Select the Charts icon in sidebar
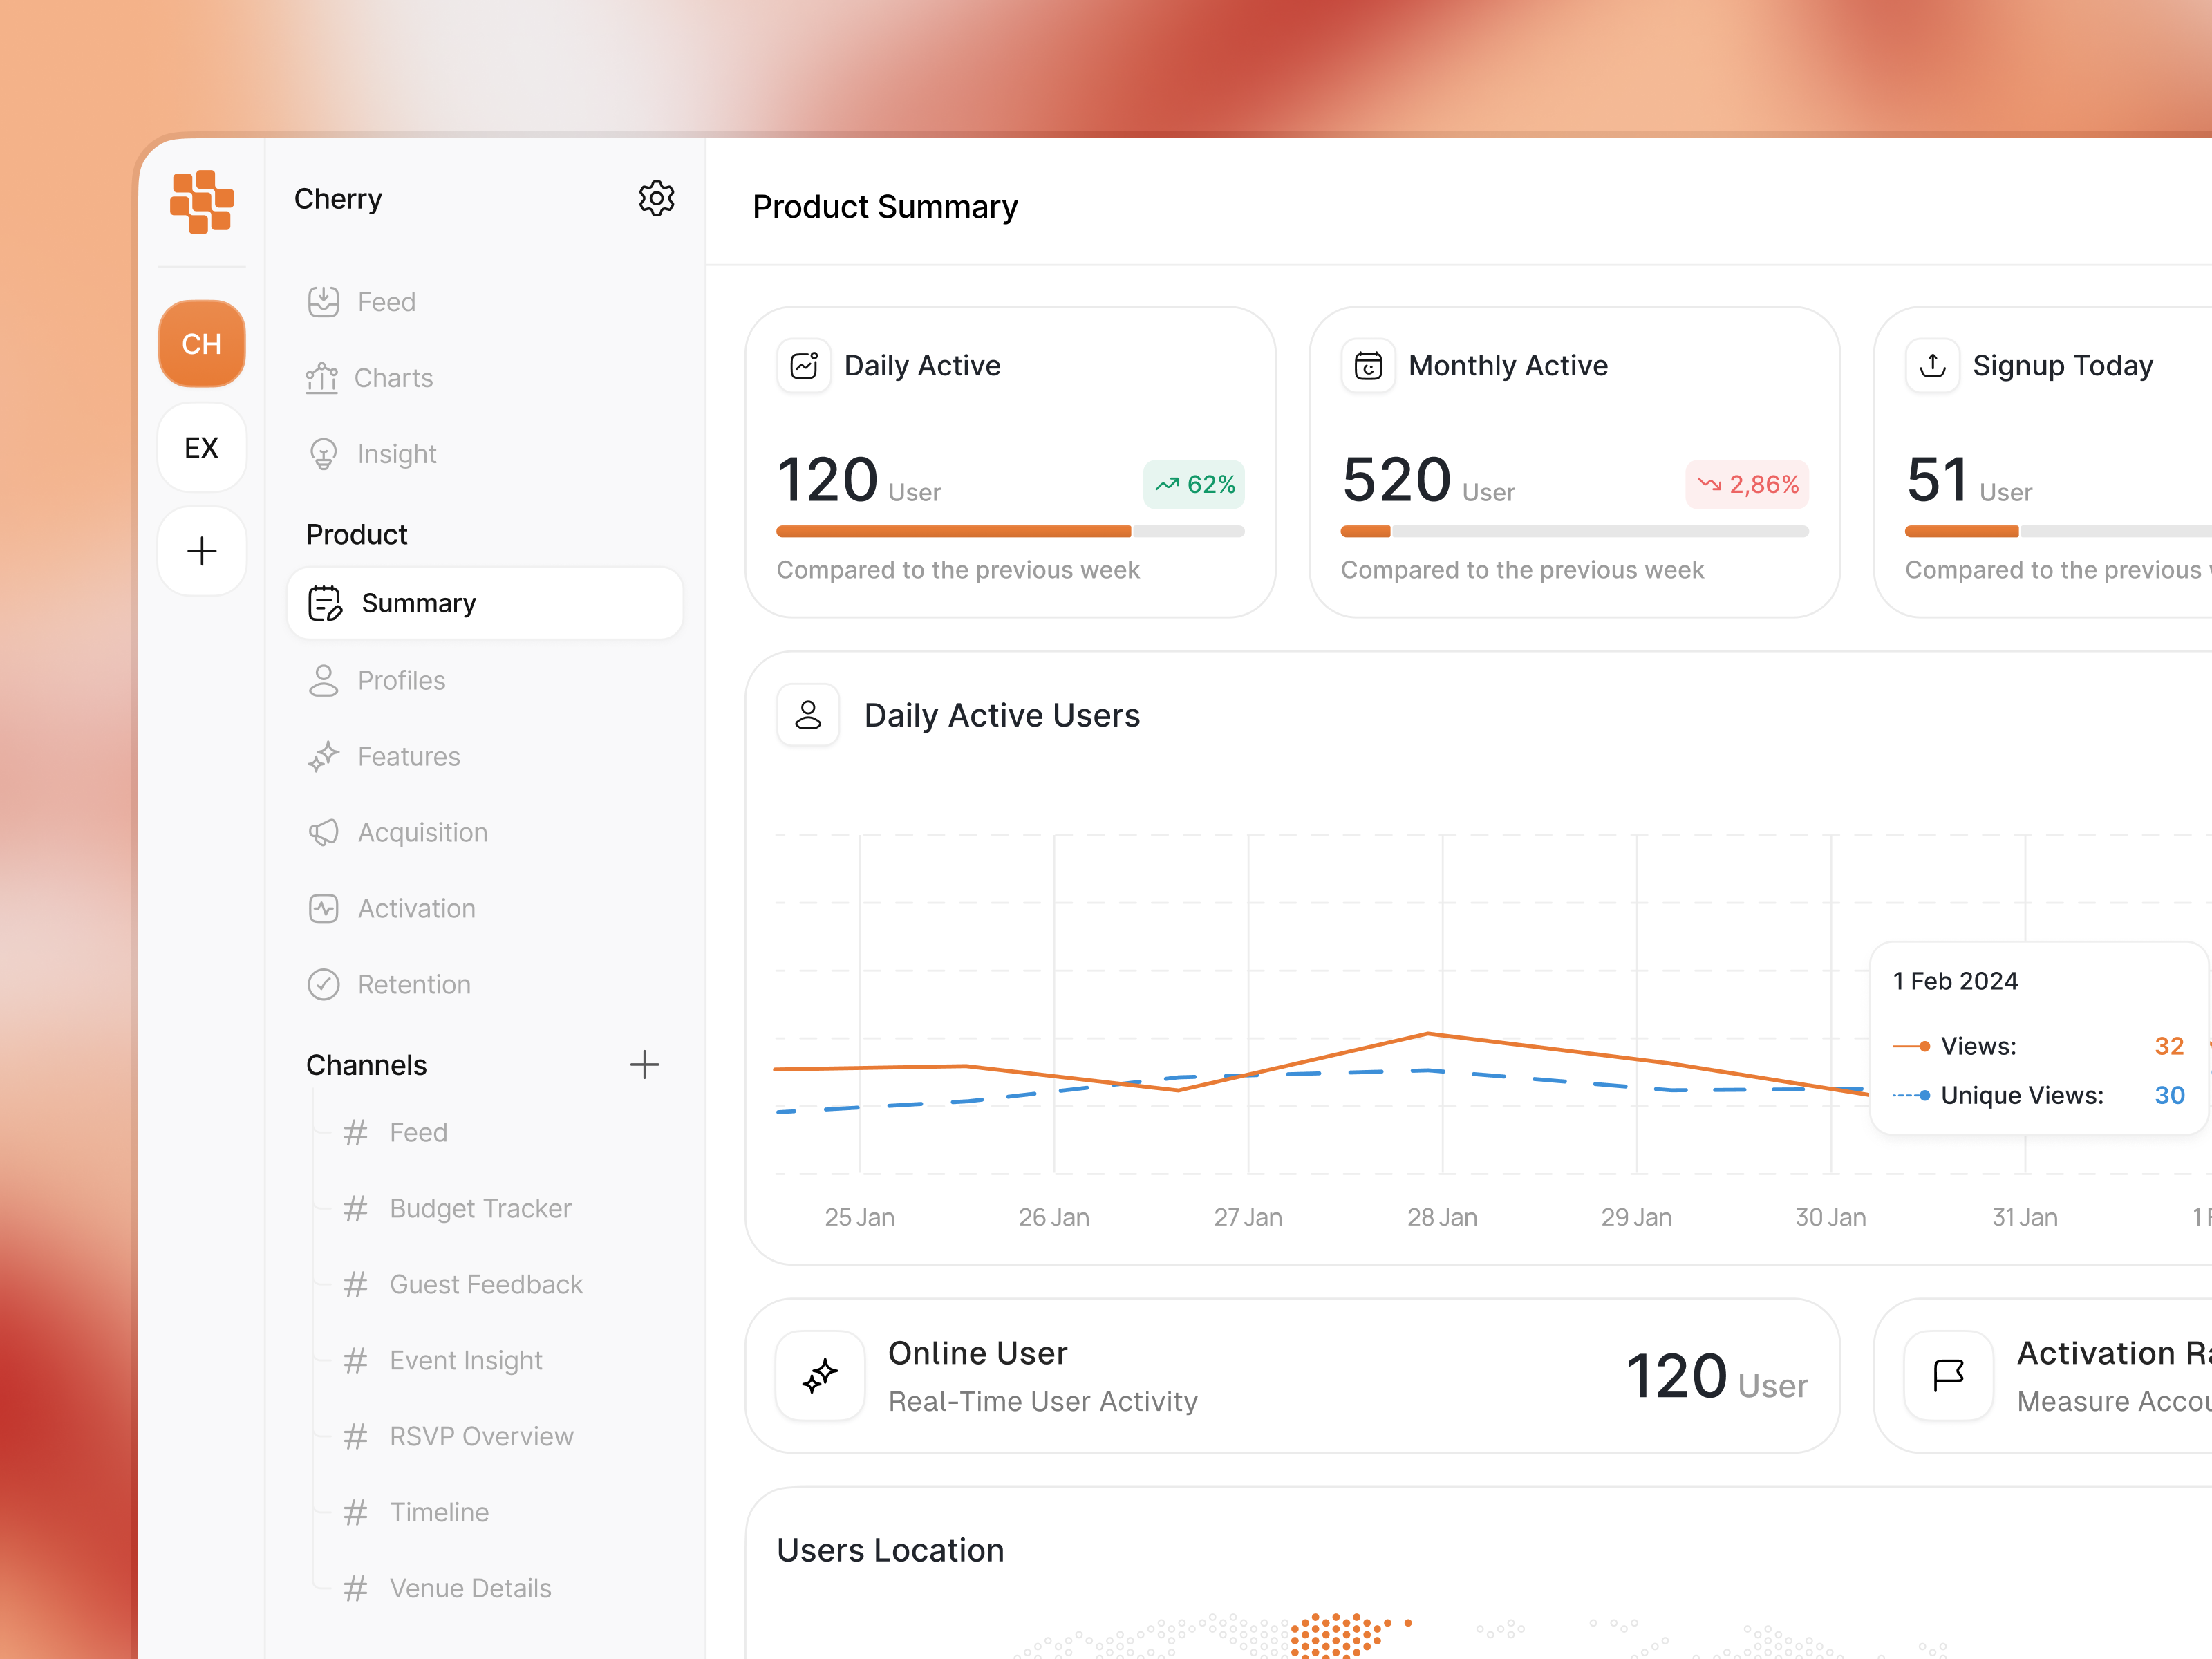 pos(322,377)
